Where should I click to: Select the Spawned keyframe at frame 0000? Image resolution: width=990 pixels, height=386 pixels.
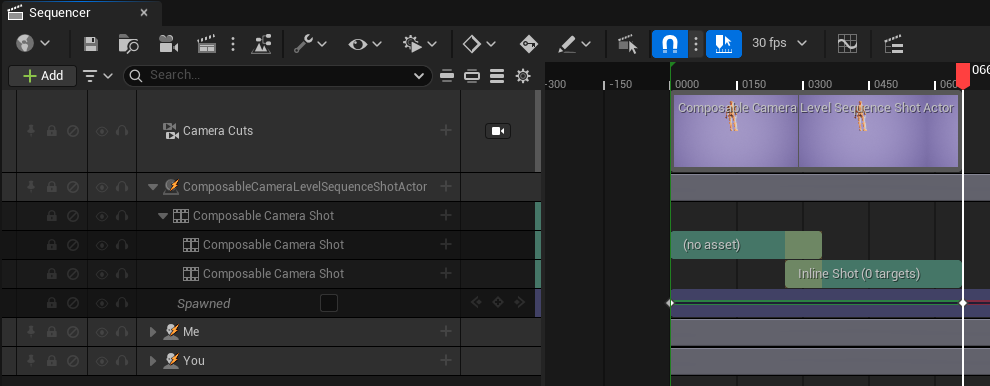671,303
